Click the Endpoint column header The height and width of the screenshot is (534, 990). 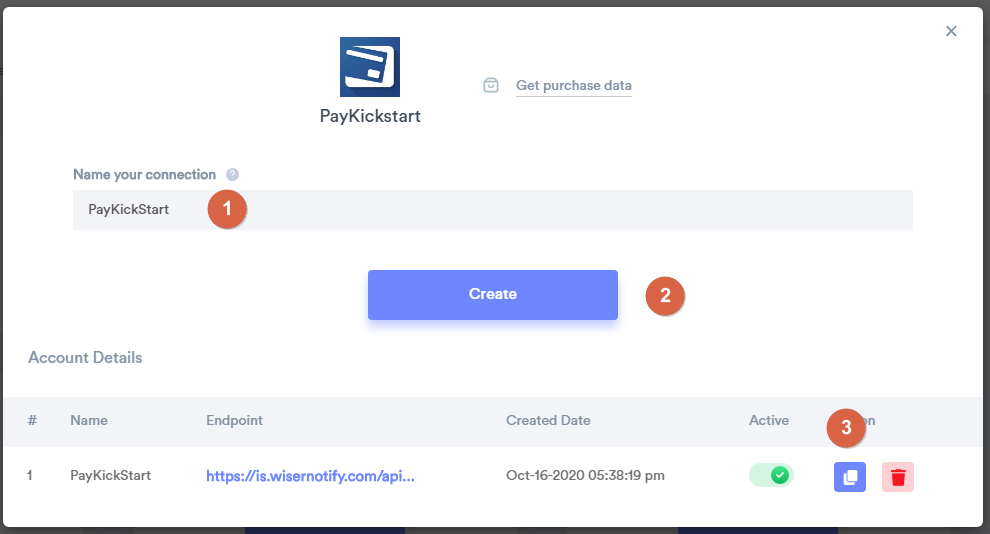click(x=234, y=420)
